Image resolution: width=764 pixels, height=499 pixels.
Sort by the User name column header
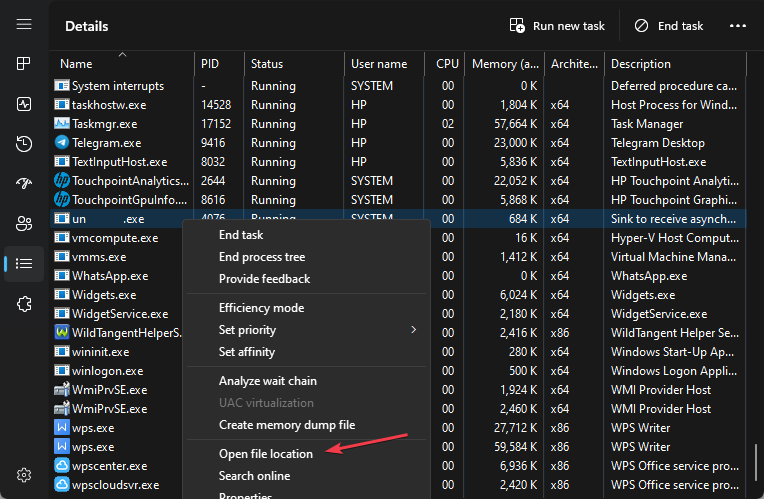pyautogui.click(x=379, y=64)
